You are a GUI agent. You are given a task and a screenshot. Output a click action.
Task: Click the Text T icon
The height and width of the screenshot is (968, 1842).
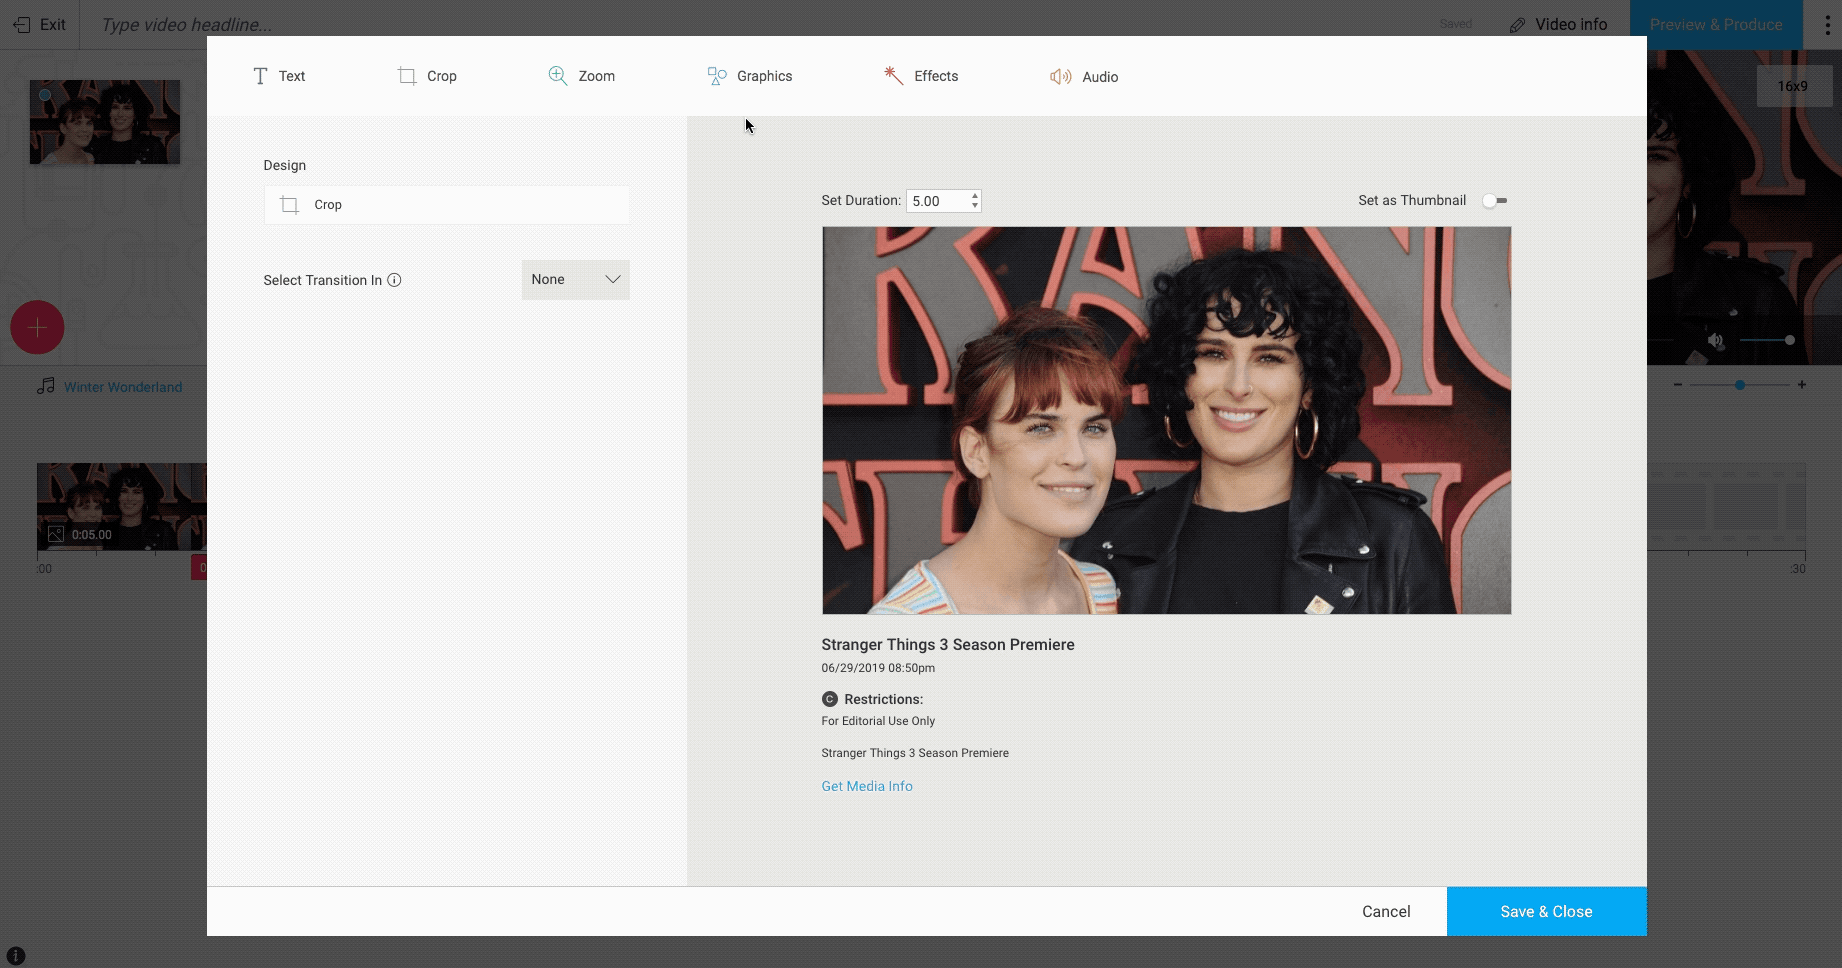pyautogui.click(x=260, y=76)
